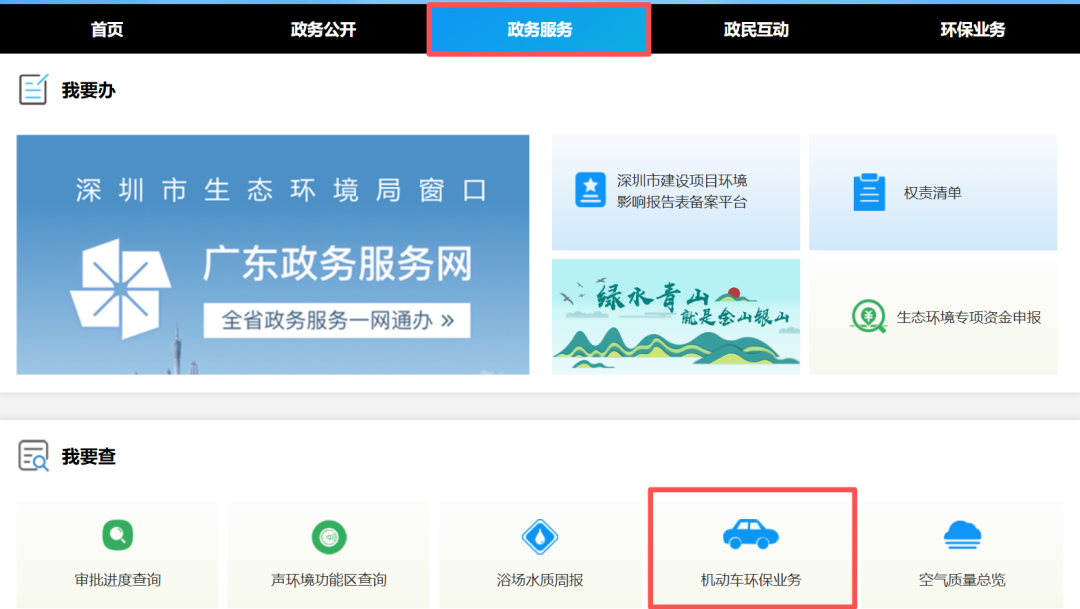This screenshot has height=609, width=1080.
Task: Open 深圳市建设项目环境影响报告表备案平台 link
Action: [x=681, y=192]
